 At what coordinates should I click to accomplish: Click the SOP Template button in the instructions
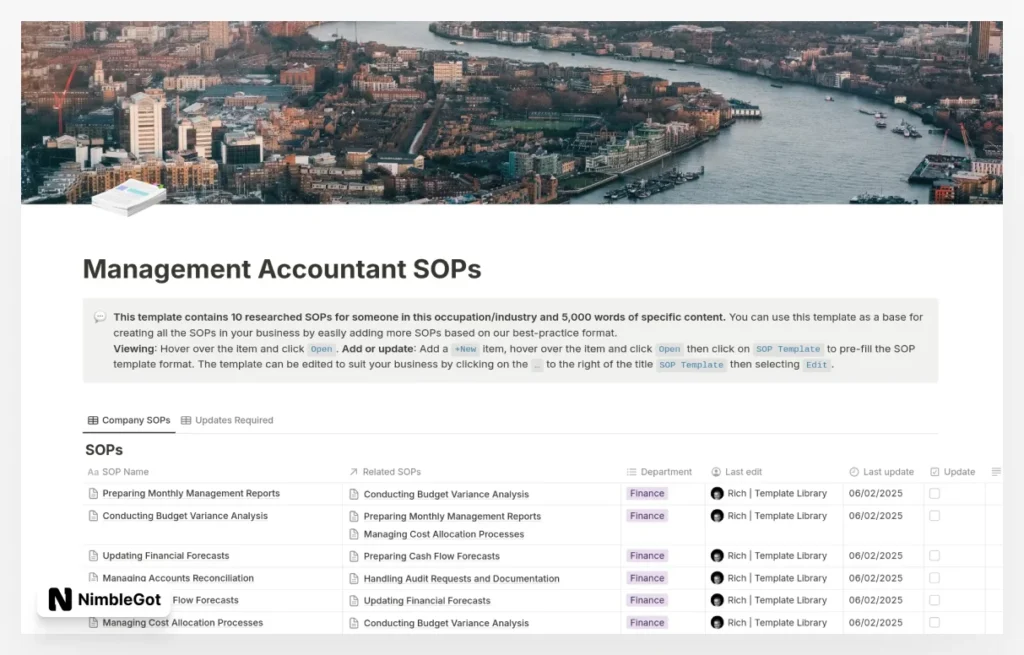789,348
